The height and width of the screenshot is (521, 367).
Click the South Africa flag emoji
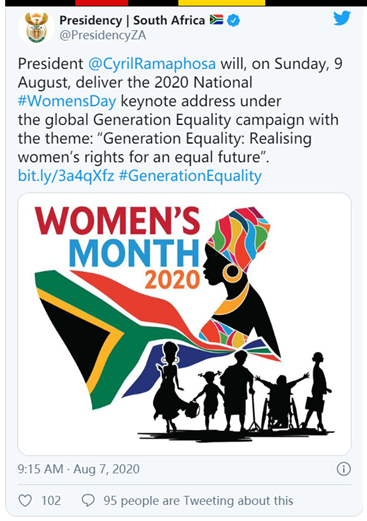216,20
